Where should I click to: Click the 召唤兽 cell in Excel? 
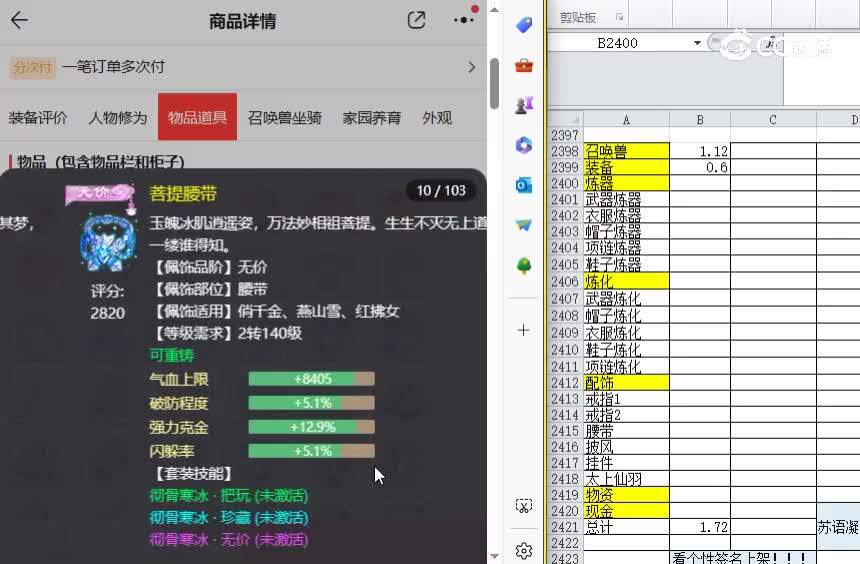pos(626,151)
